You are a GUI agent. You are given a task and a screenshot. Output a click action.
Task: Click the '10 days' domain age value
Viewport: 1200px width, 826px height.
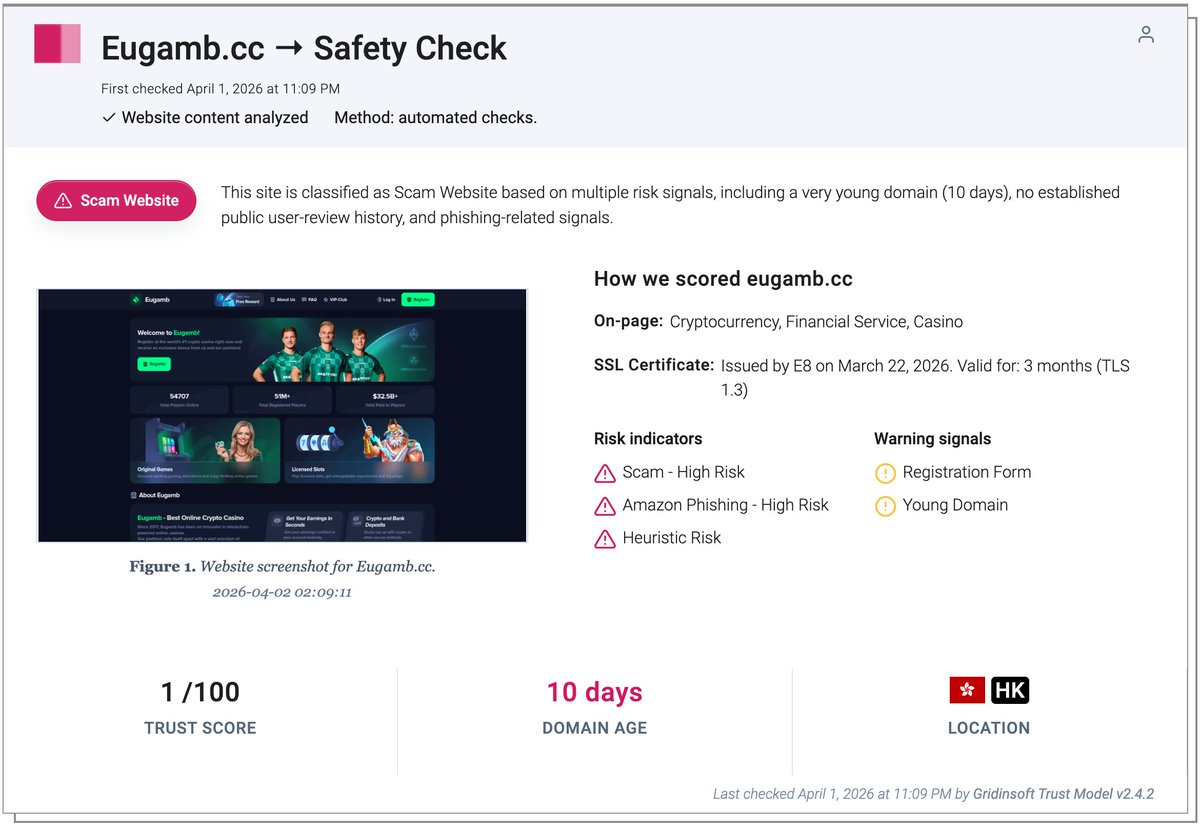click(x=594, y=692)
